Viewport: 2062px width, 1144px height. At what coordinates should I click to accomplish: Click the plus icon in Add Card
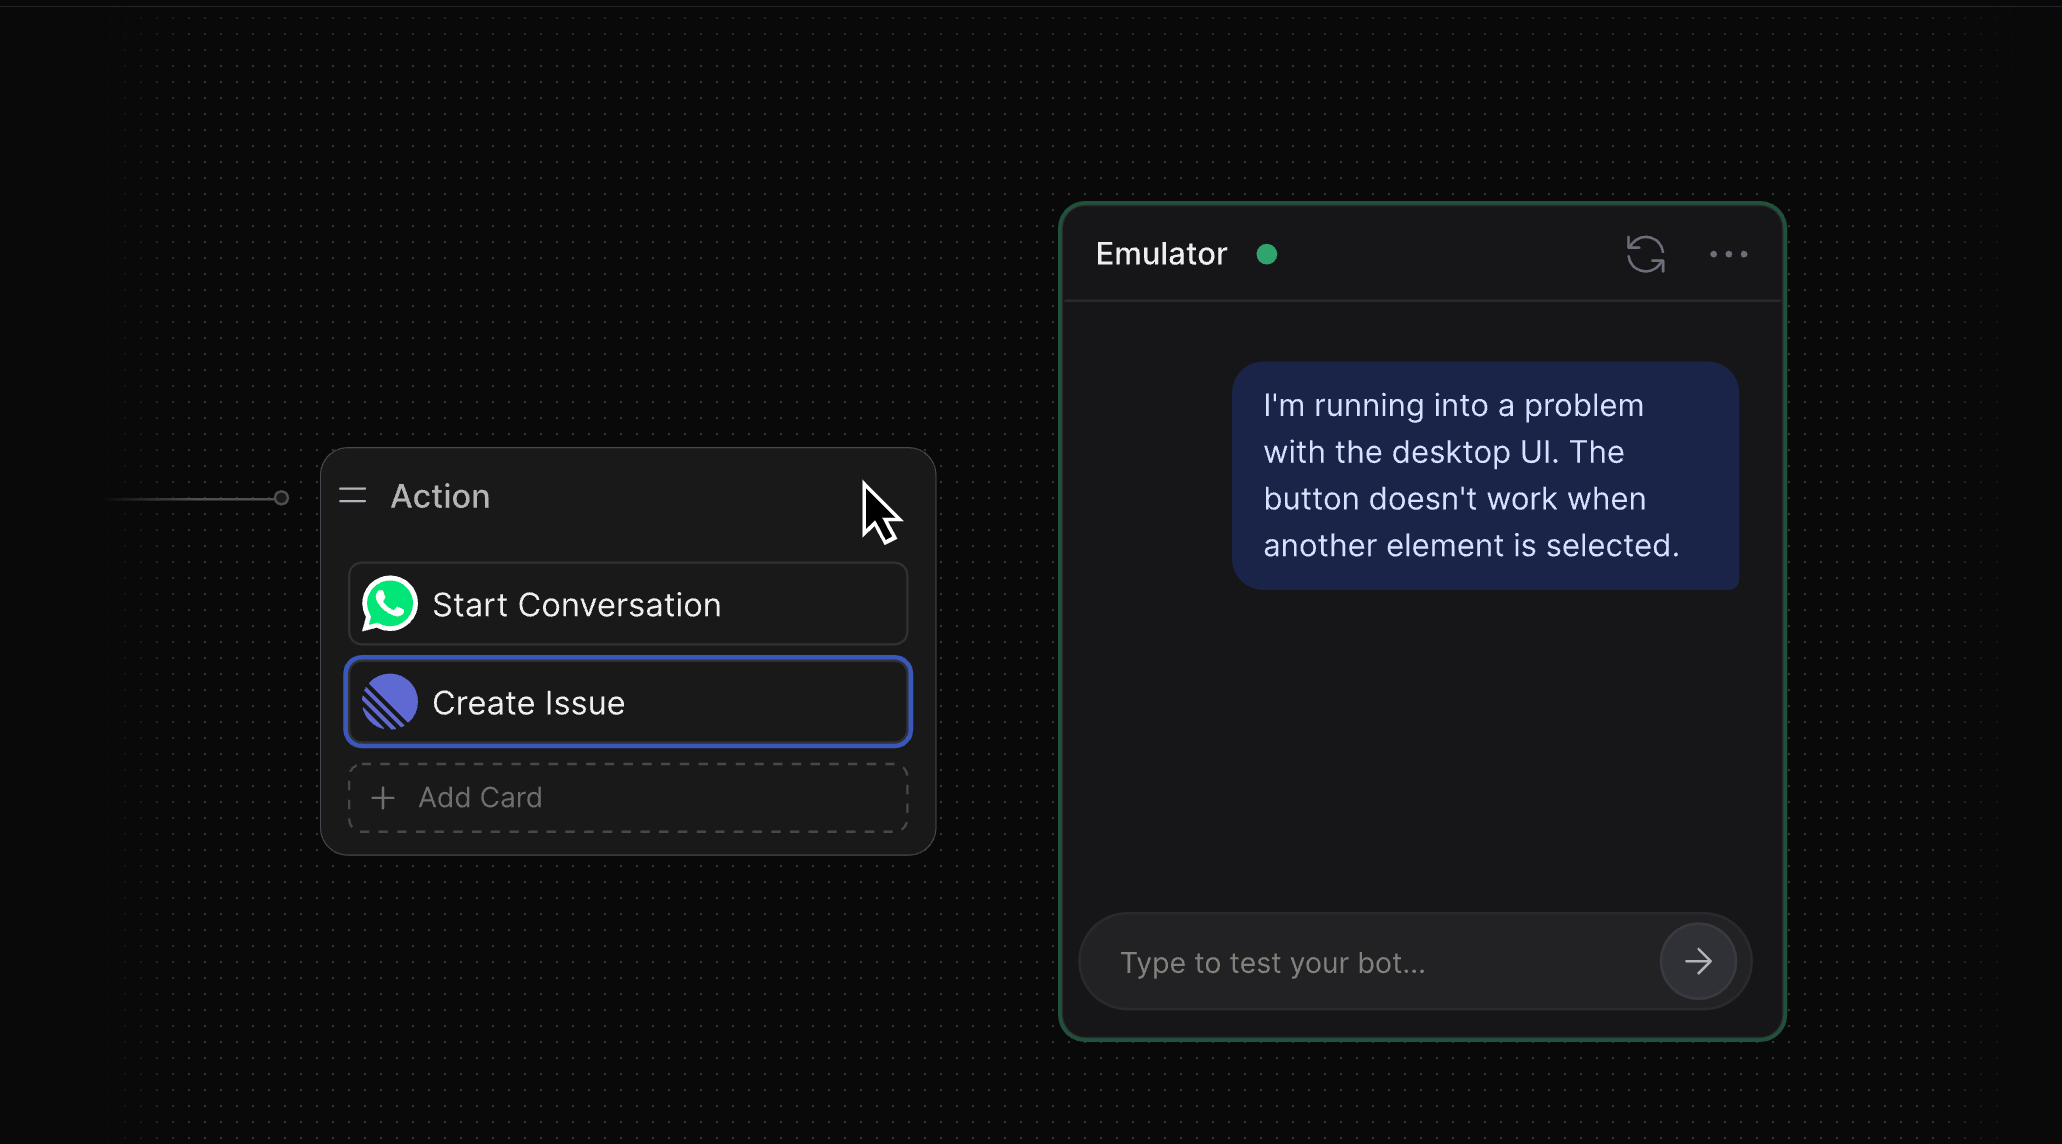[x=383, y=798]
